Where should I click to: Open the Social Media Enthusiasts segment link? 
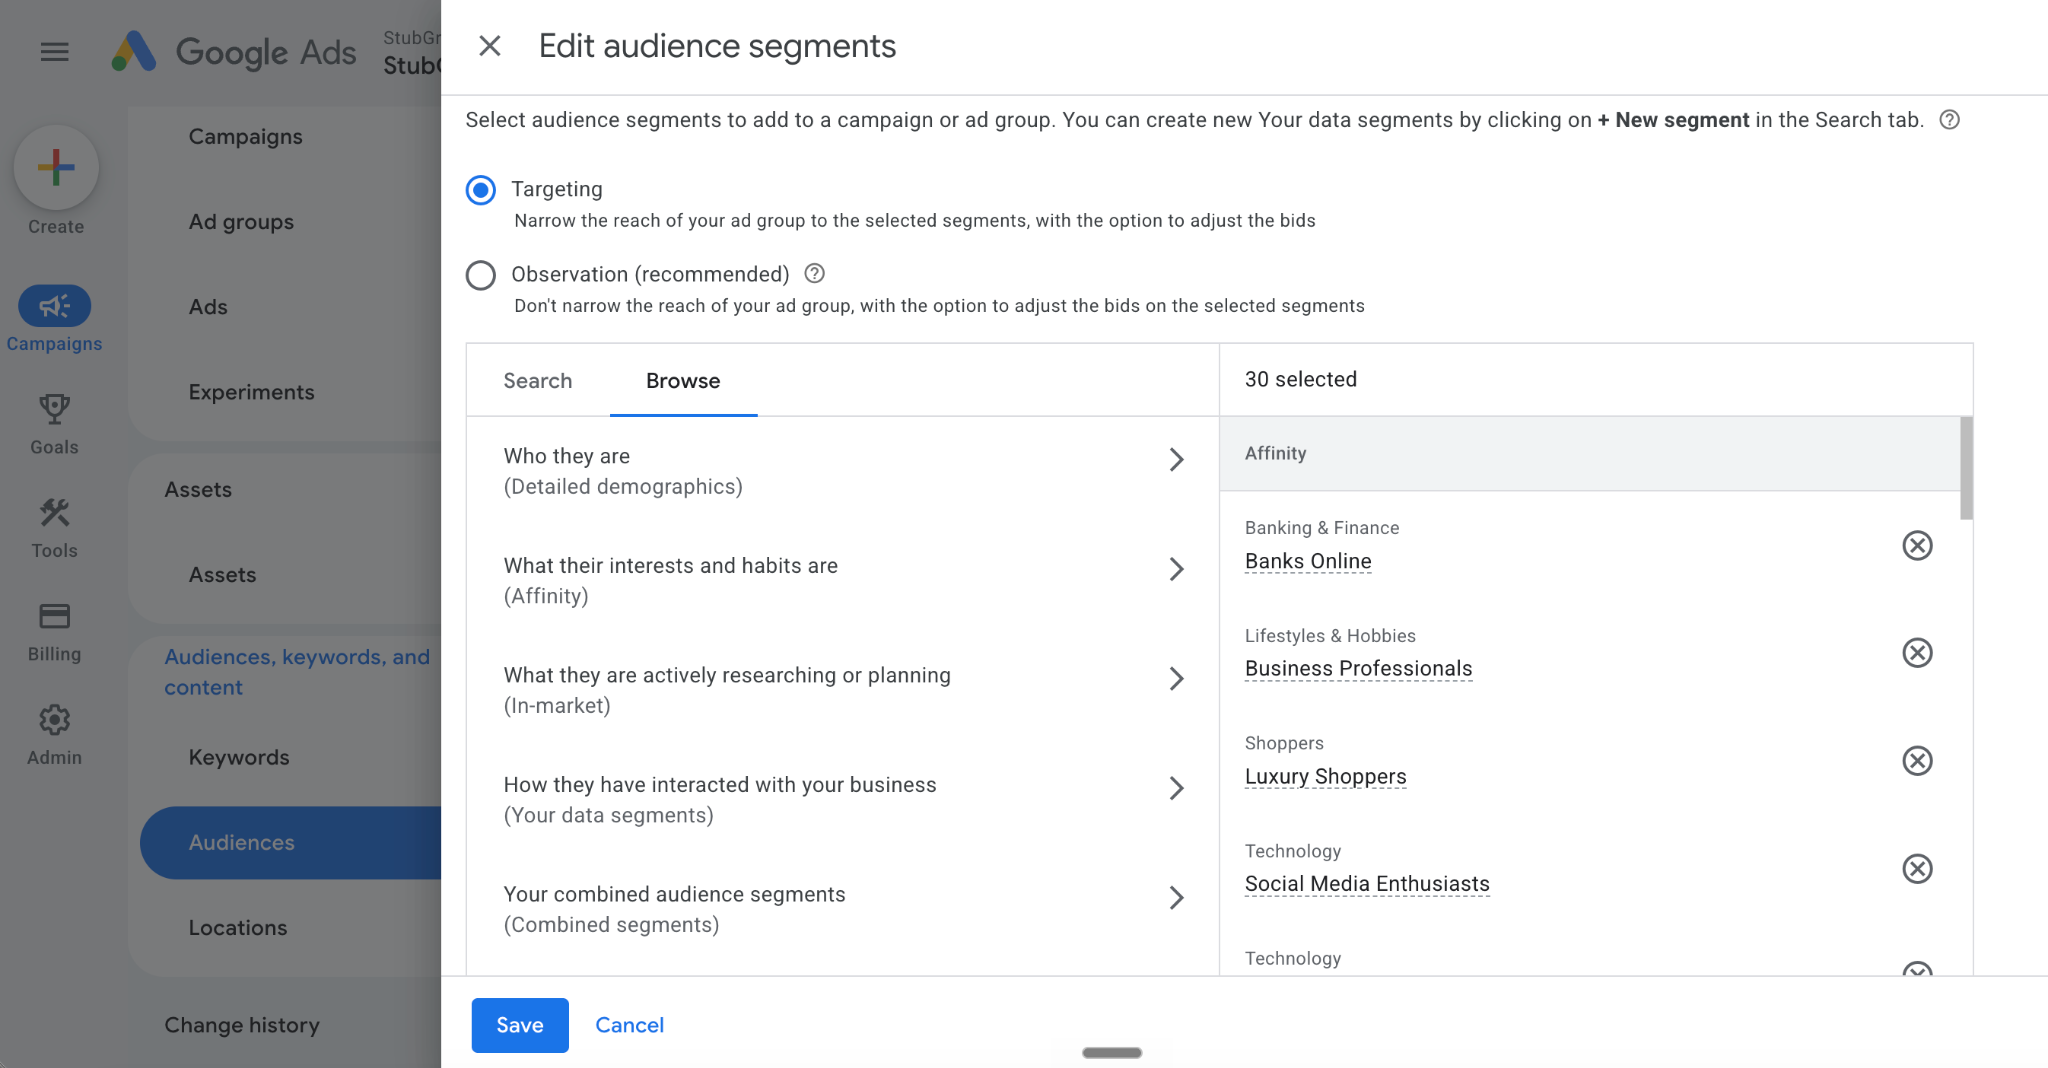tap(1367, 884)
